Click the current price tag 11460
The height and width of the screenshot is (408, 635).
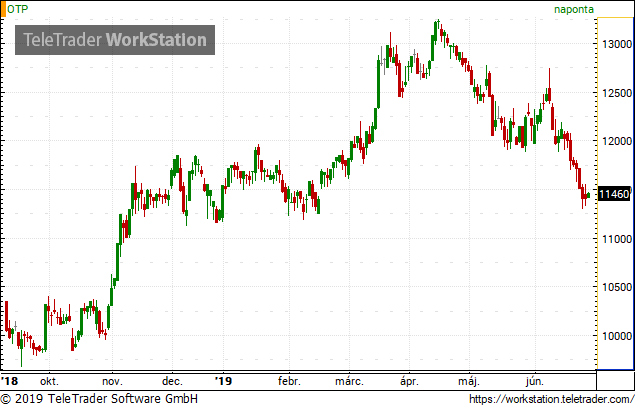pos(614,194)
